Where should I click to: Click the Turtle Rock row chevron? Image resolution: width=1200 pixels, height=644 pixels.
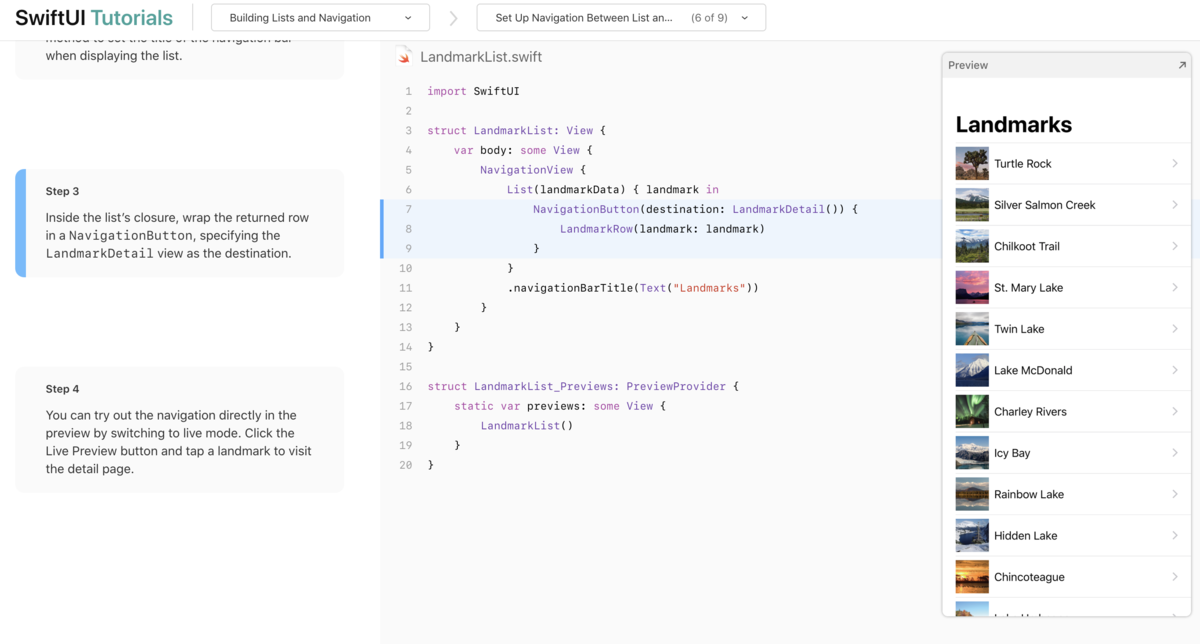pyautogui.click(x=1175, y=163)
